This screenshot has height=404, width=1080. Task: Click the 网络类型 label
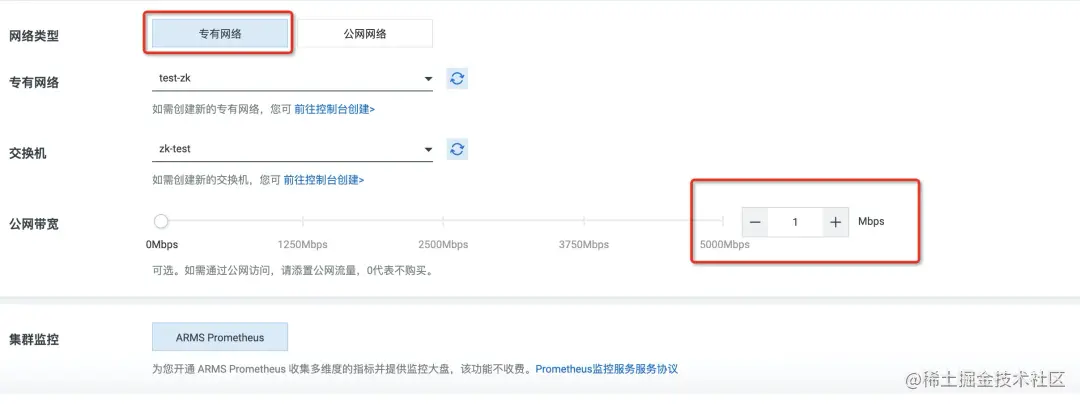coord(34,36)
